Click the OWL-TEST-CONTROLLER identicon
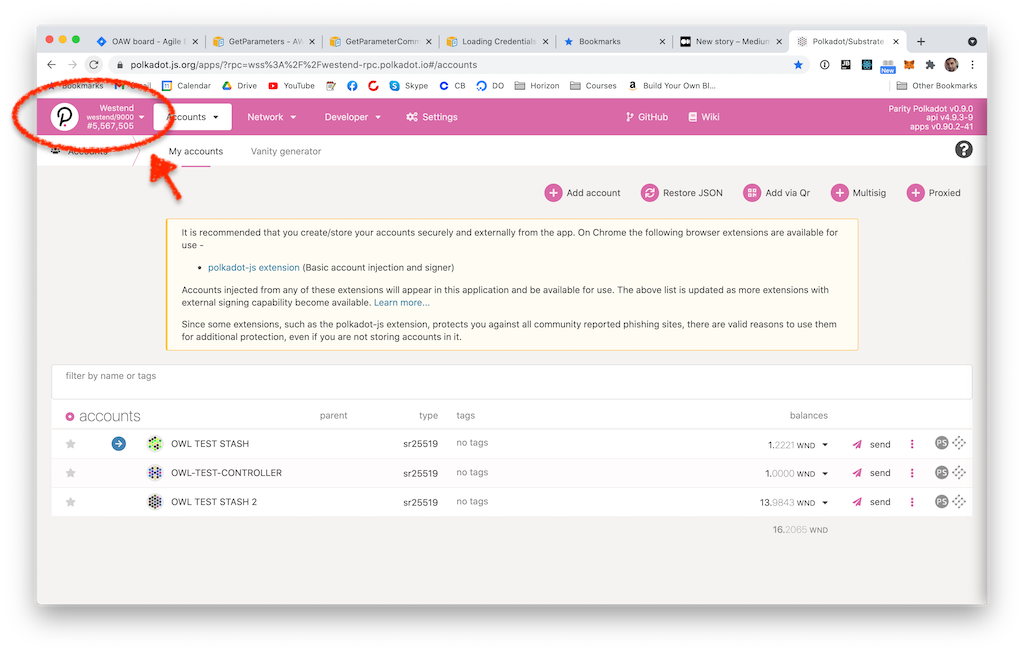This screenshot has width=1024, height=653. [155, 473]
